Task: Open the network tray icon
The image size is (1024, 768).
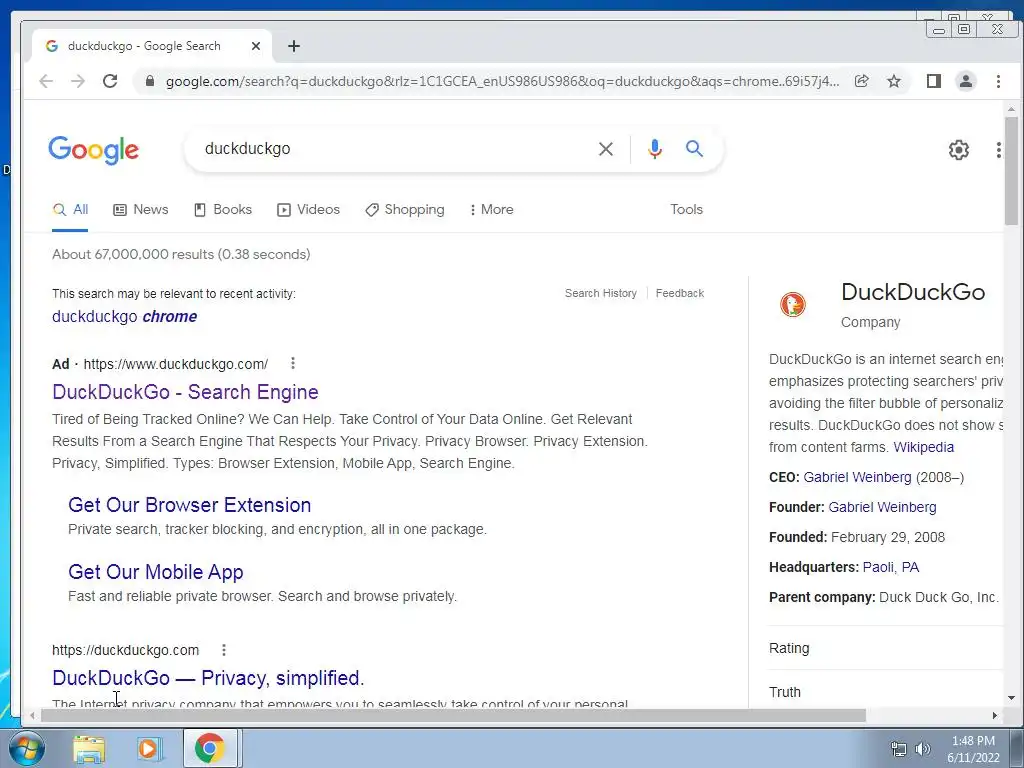Action: pyautogui.click(x=899, y=749)
